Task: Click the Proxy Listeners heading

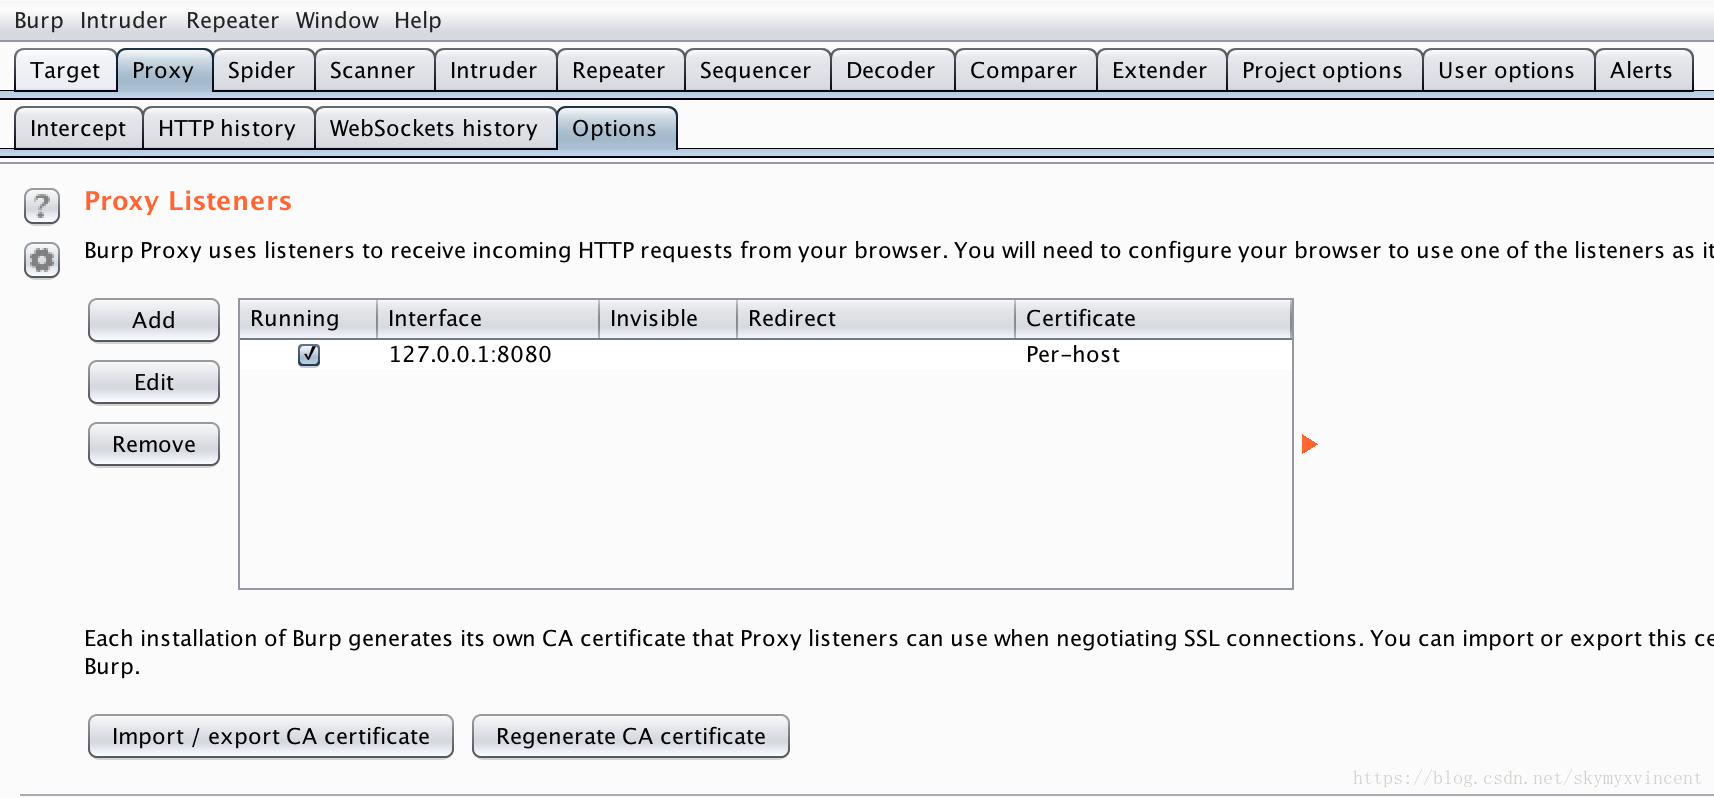Action: point(188,201)
